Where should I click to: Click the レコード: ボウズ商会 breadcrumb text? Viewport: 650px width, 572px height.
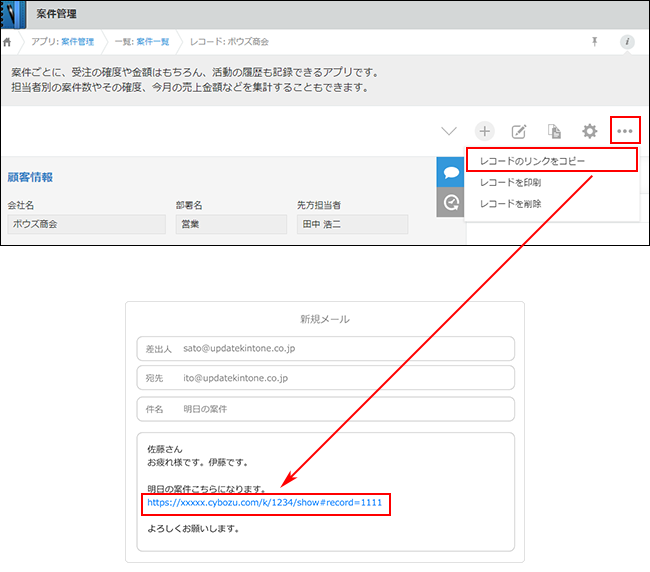coord(229,41)
